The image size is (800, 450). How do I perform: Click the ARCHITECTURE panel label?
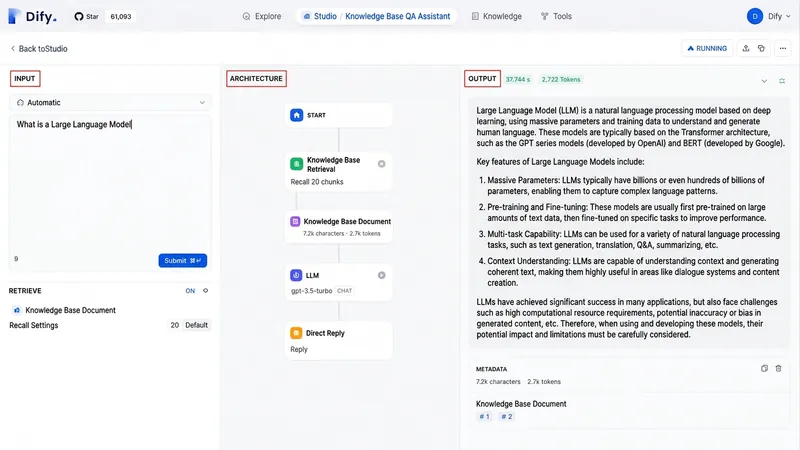coord(256,79)
